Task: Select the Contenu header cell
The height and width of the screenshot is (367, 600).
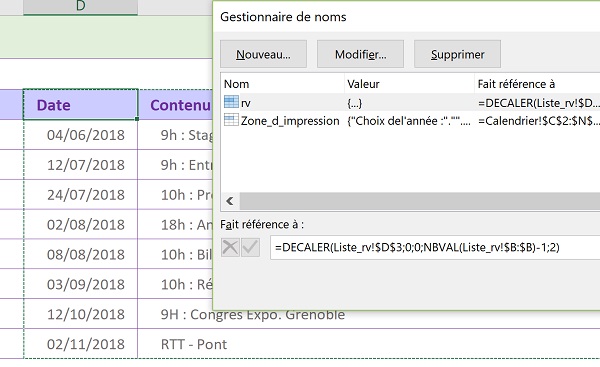Action: click(175, 105)
